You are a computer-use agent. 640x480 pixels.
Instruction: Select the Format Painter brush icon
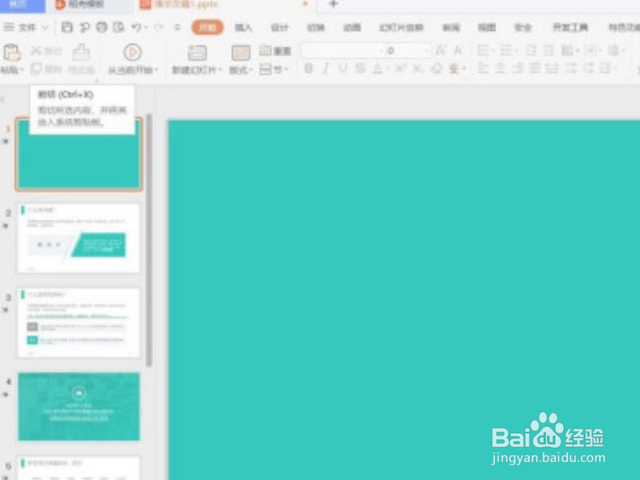click(x=81, y=52)
